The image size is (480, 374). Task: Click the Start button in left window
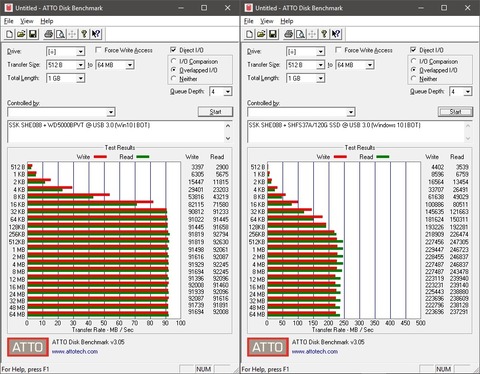[x=215, y=112]
